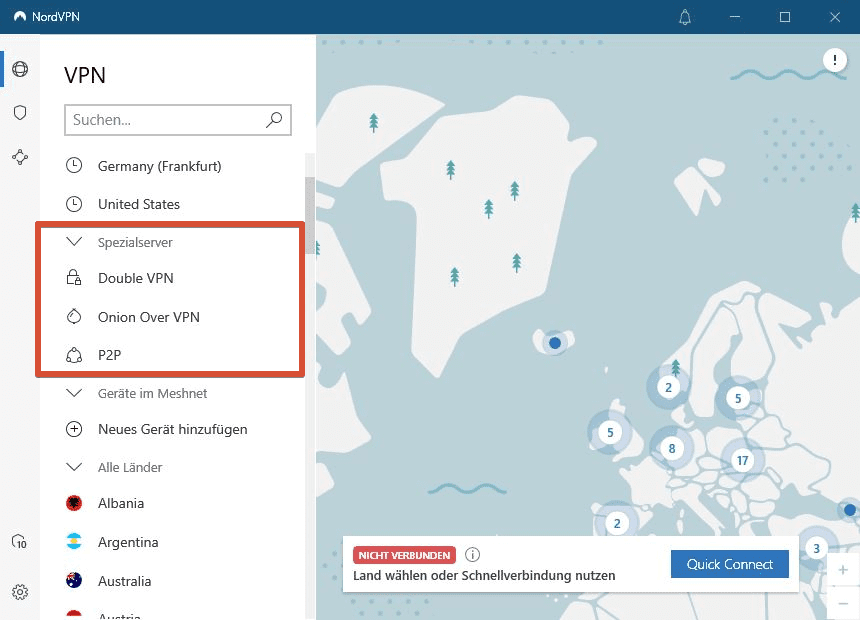Viewport: 860px width, 620px height.
Task: Click the notification bell icon
Action: pyautogui.click(x=684, y=17)
